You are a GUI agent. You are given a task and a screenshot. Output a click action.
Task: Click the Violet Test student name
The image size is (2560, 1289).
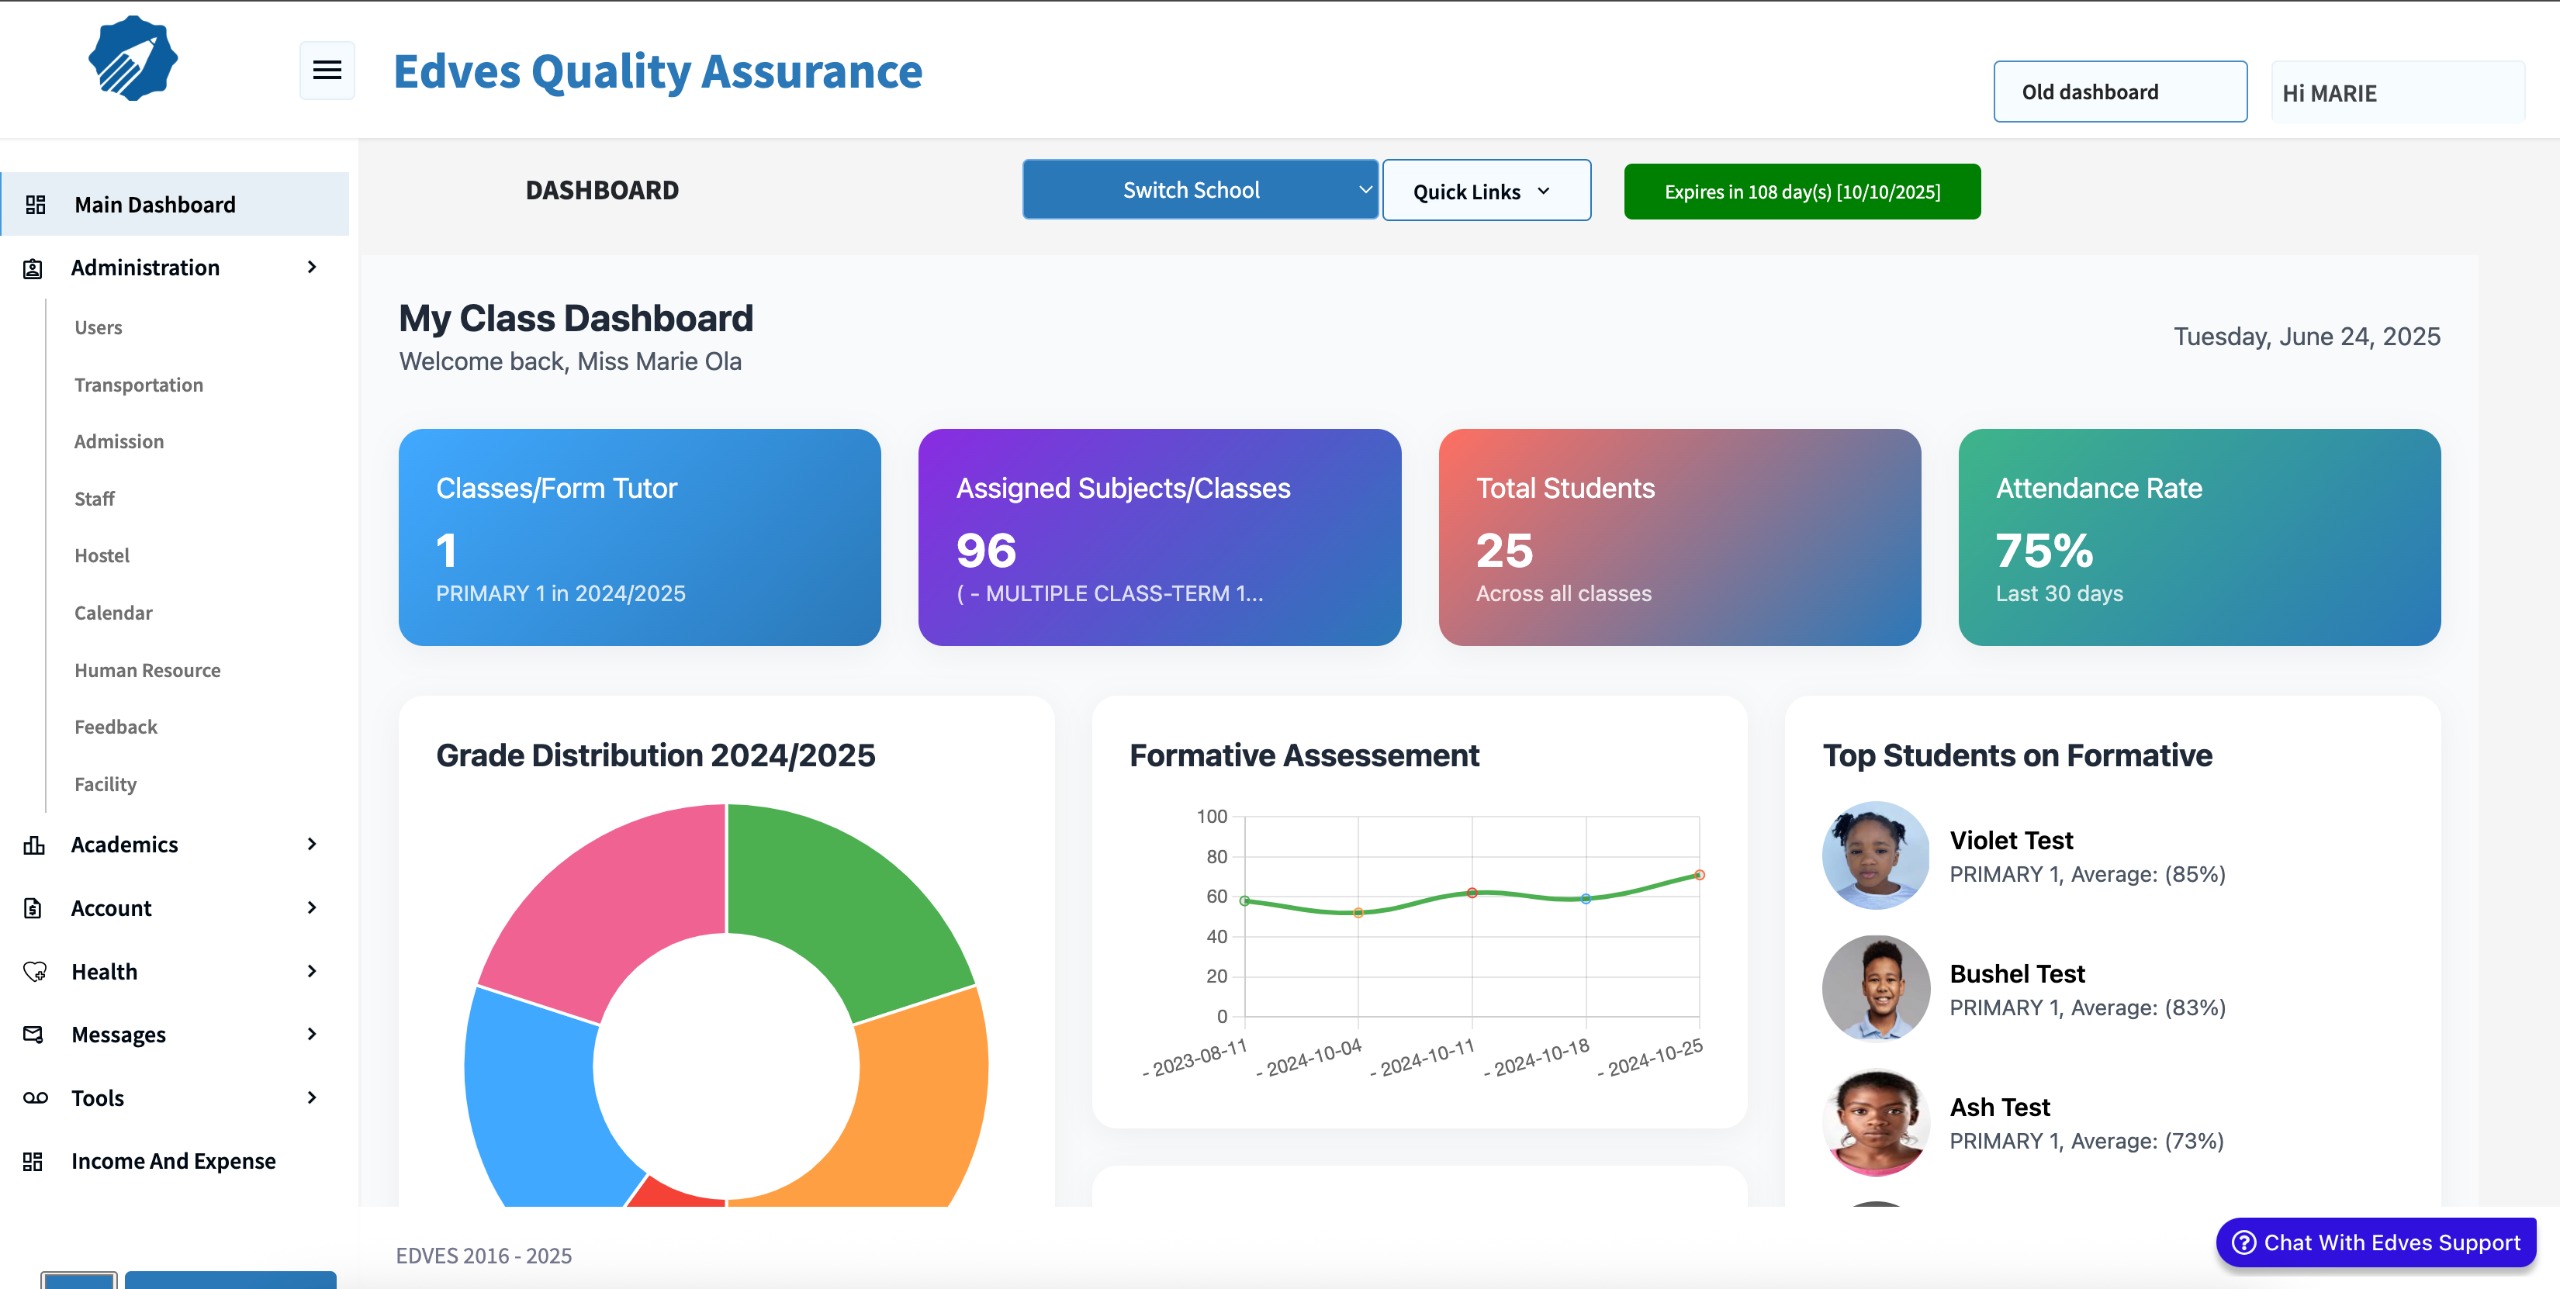coord(2011,840)
